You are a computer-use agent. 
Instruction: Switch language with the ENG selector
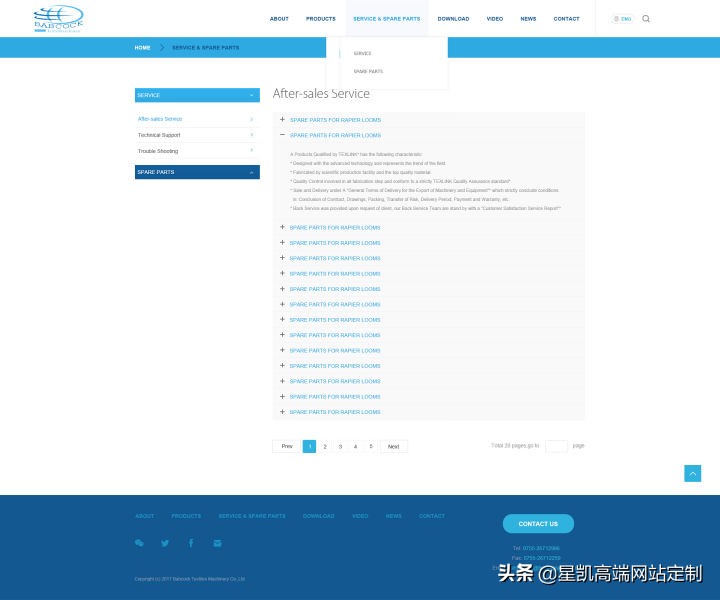(x=622, y=19)
